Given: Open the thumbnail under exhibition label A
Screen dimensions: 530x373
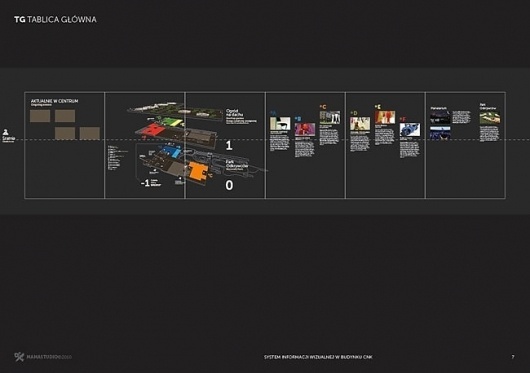Looking at the screenshot, I should pos(280,123).
